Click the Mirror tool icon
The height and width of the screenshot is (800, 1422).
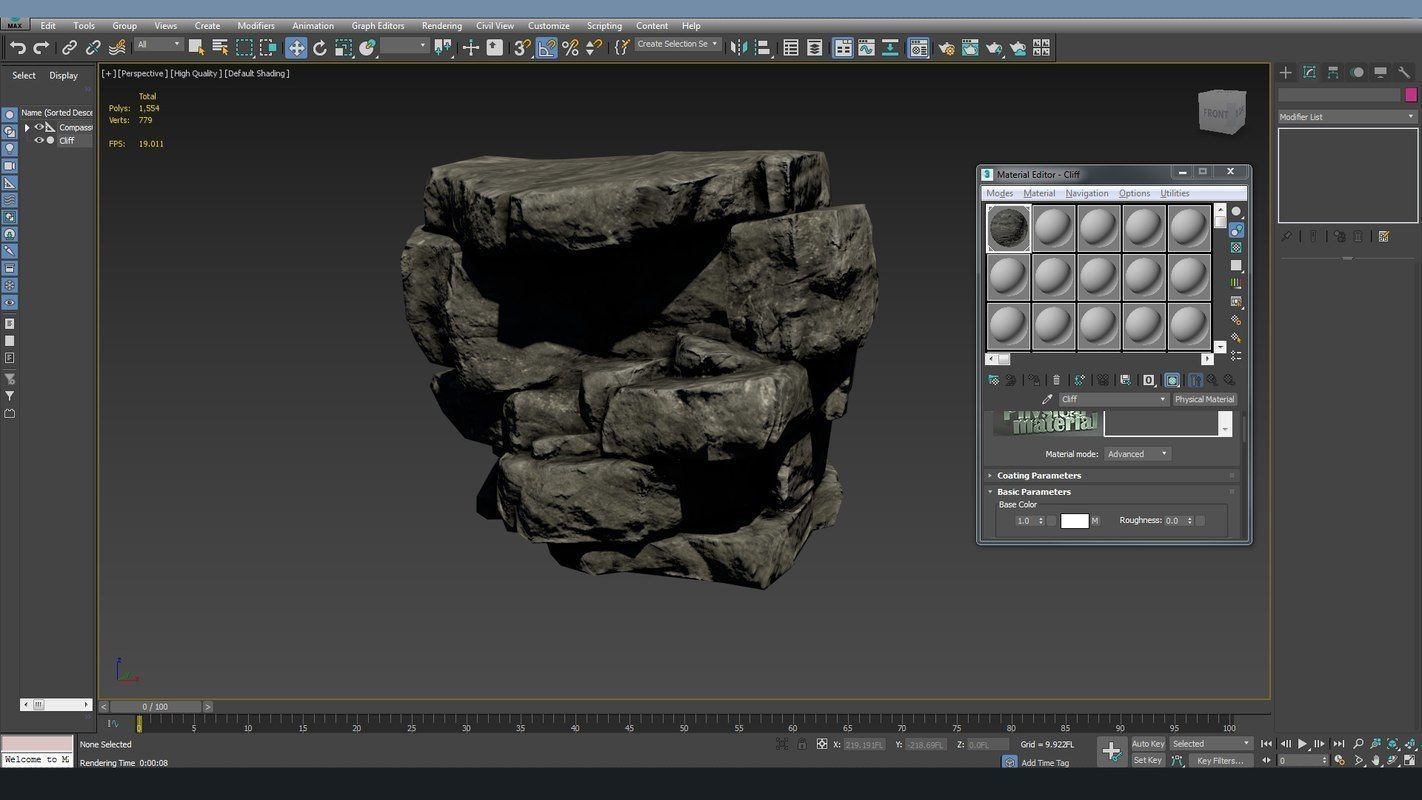(739, 47)
